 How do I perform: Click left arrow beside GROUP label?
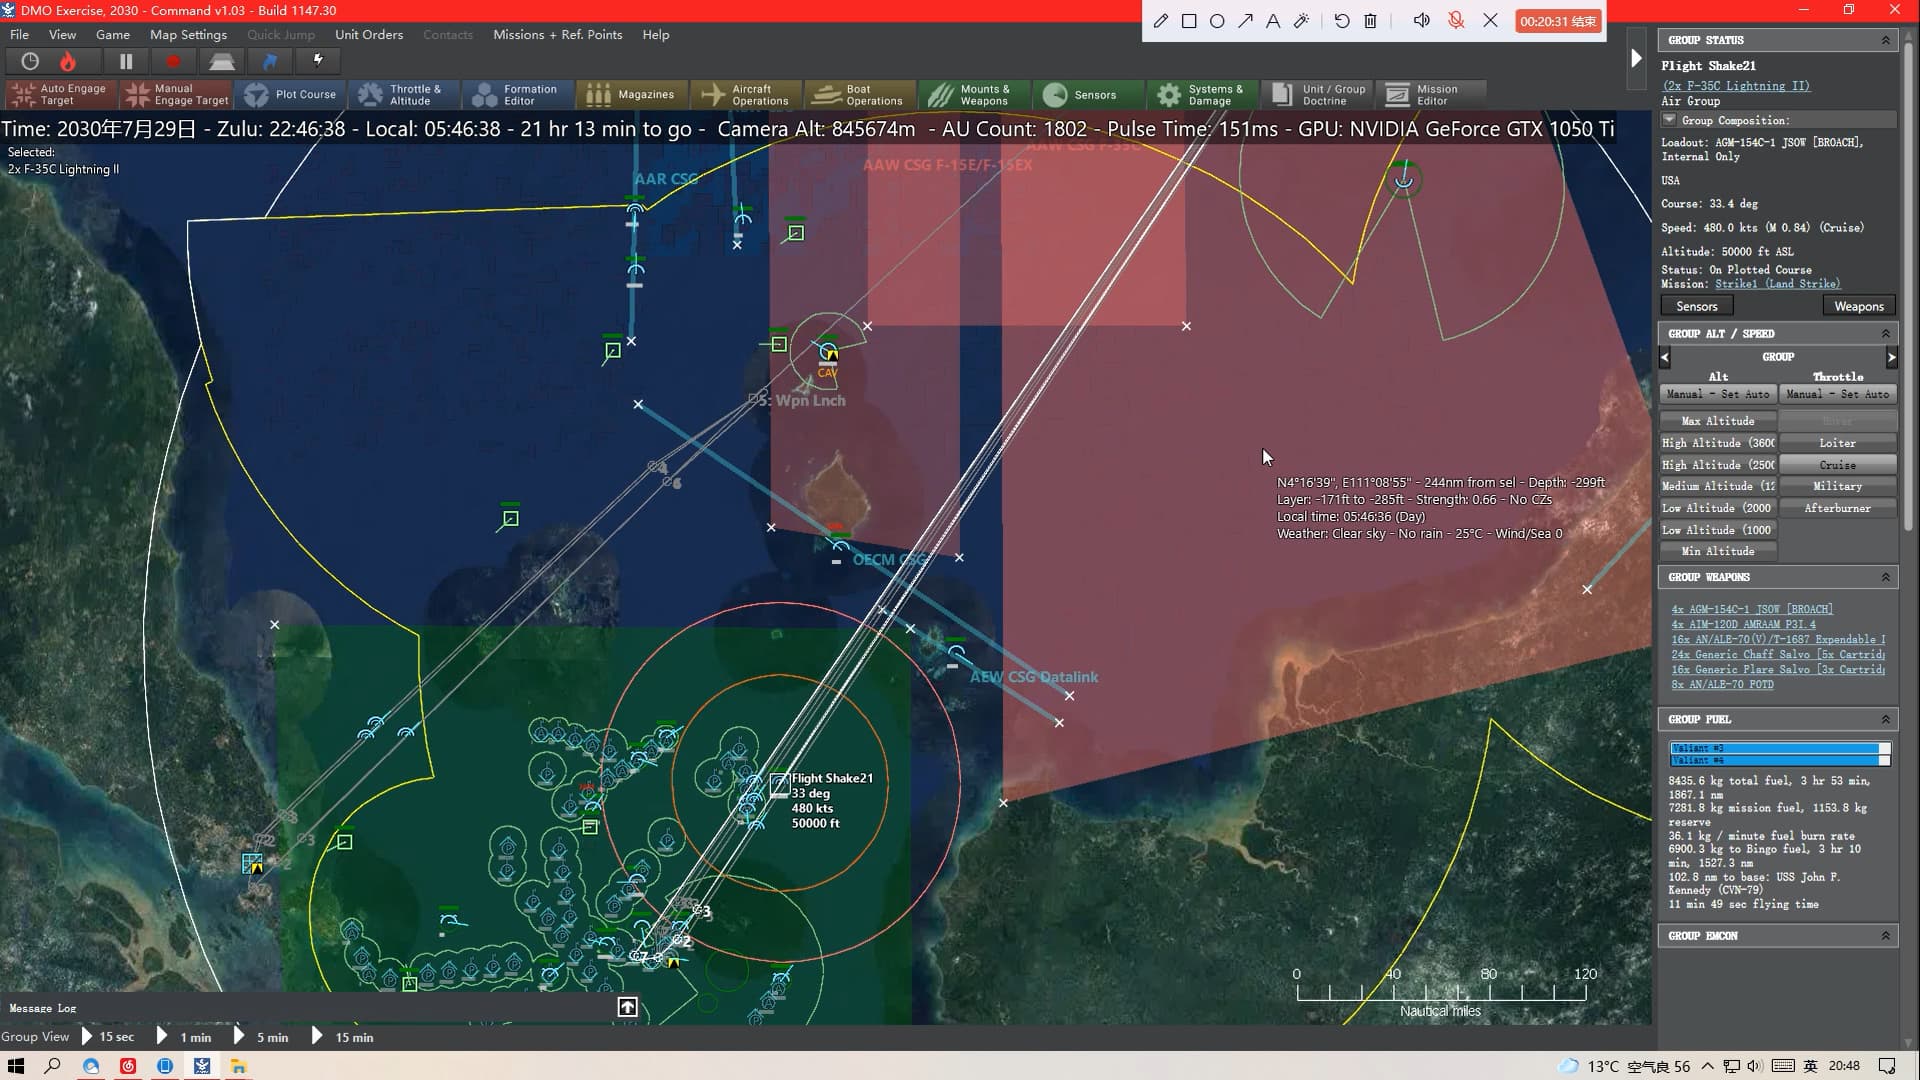click(1665, 357)
